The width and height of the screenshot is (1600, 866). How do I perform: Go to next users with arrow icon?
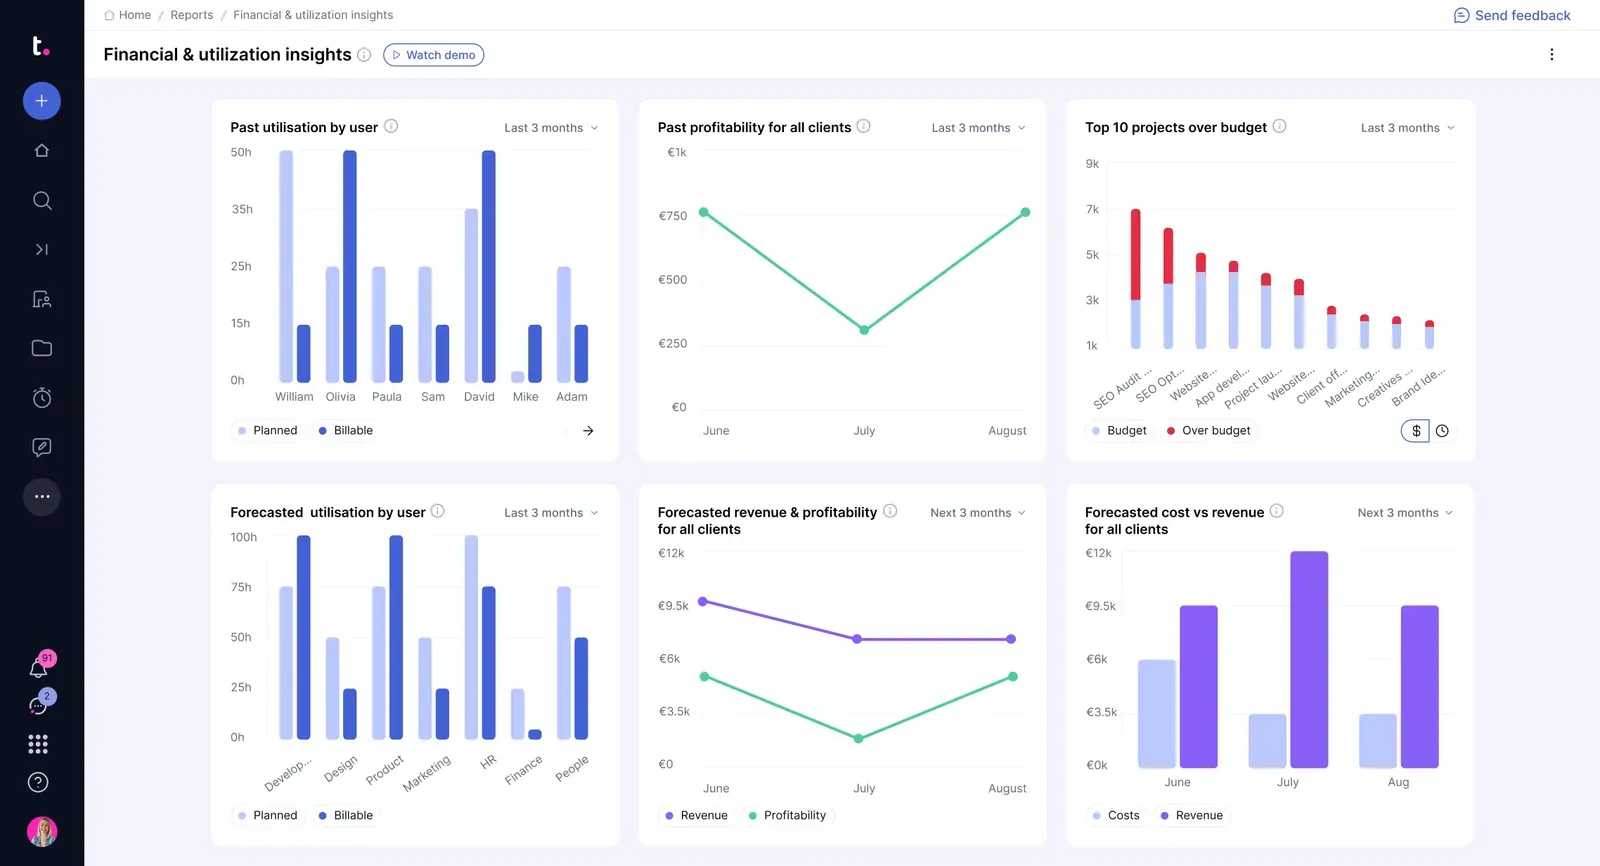[588, 431]
